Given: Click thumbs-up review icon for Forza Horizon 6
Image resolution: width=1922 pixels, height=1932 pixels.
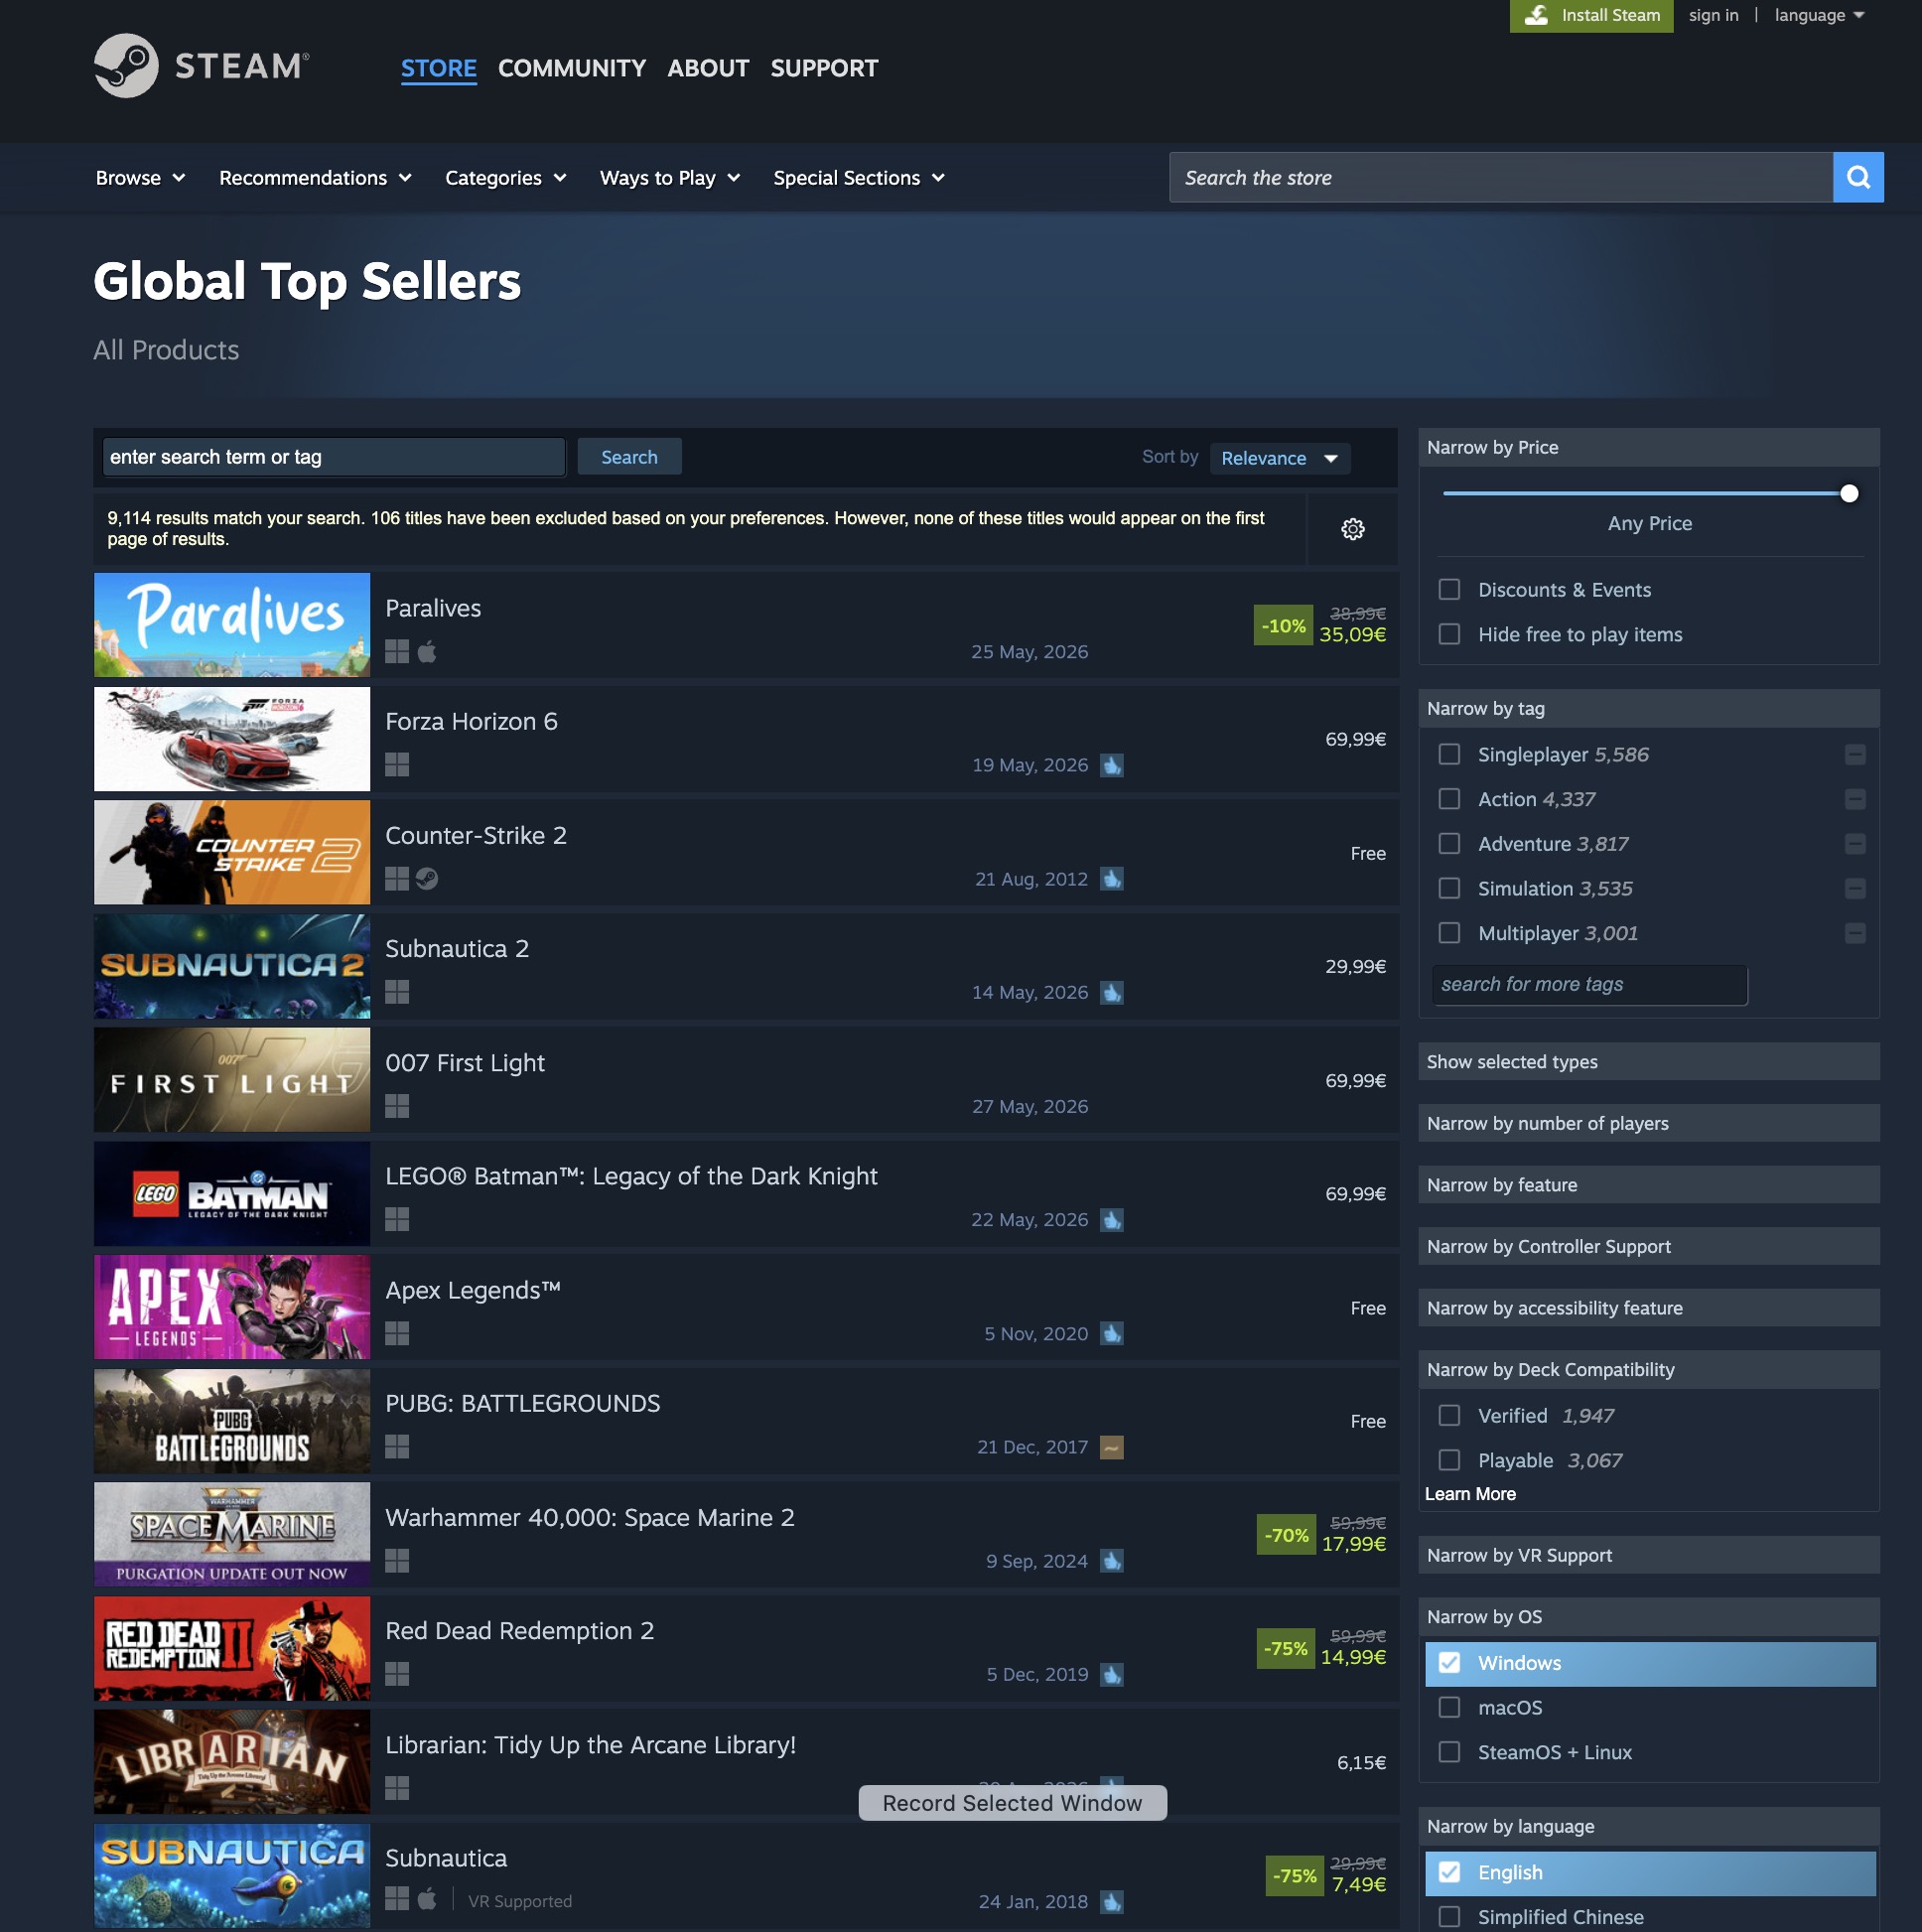Looking at the screenshot, I should point(1111,766).
